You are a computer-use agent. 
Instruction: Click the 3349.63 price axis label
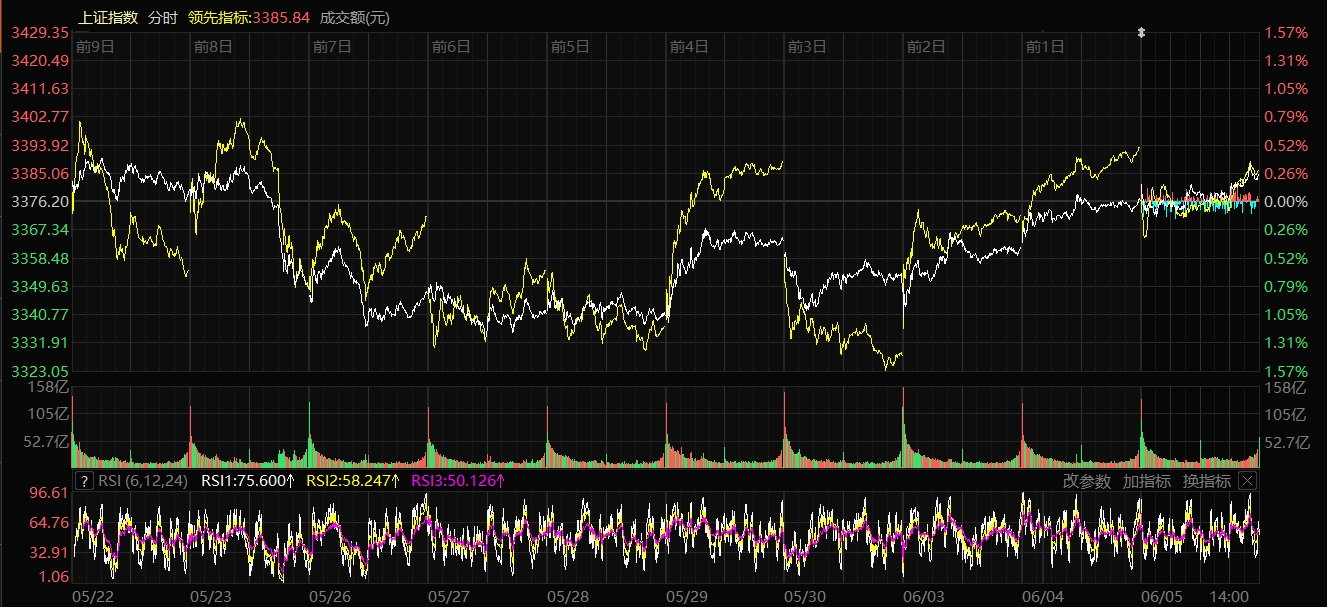click(x=40, y=286)
